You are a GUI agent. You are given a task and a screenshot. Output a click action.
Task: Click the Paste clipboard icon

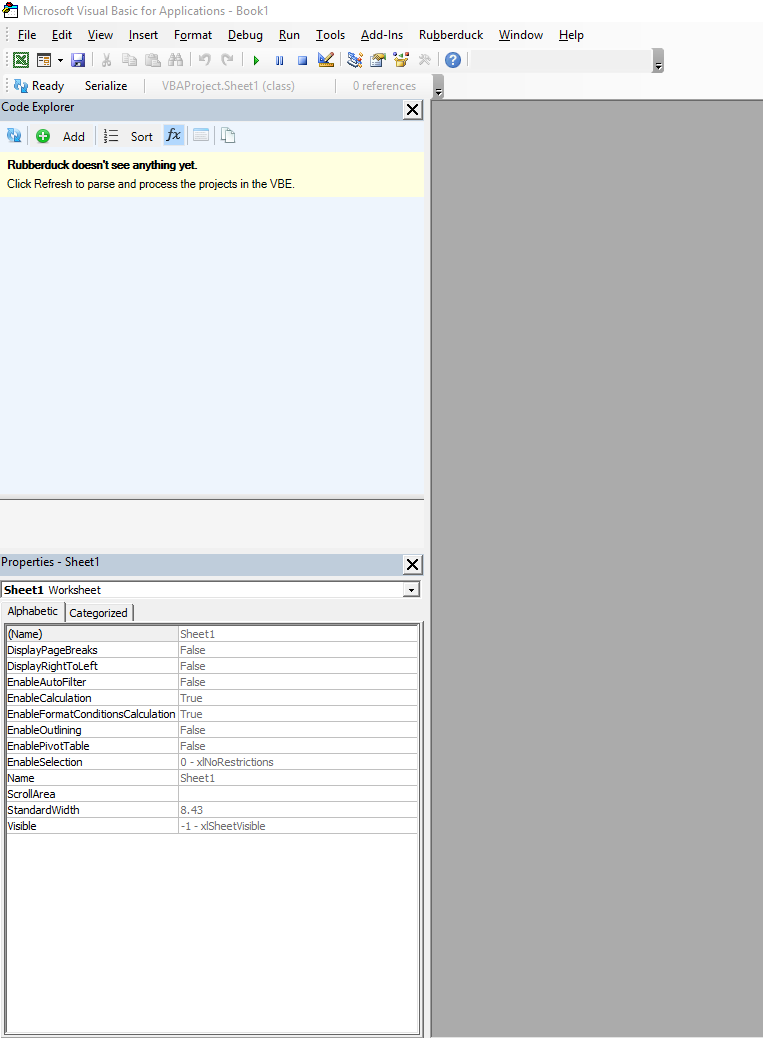153,60
